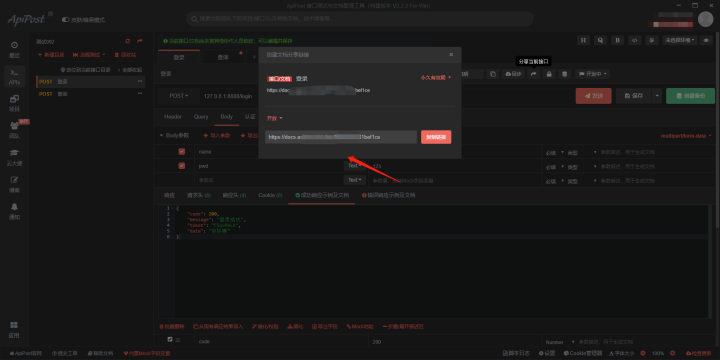Increase font size with plus icon
Image resolution: width=720 pixels, height=360 pixels.
coord(673,353)
